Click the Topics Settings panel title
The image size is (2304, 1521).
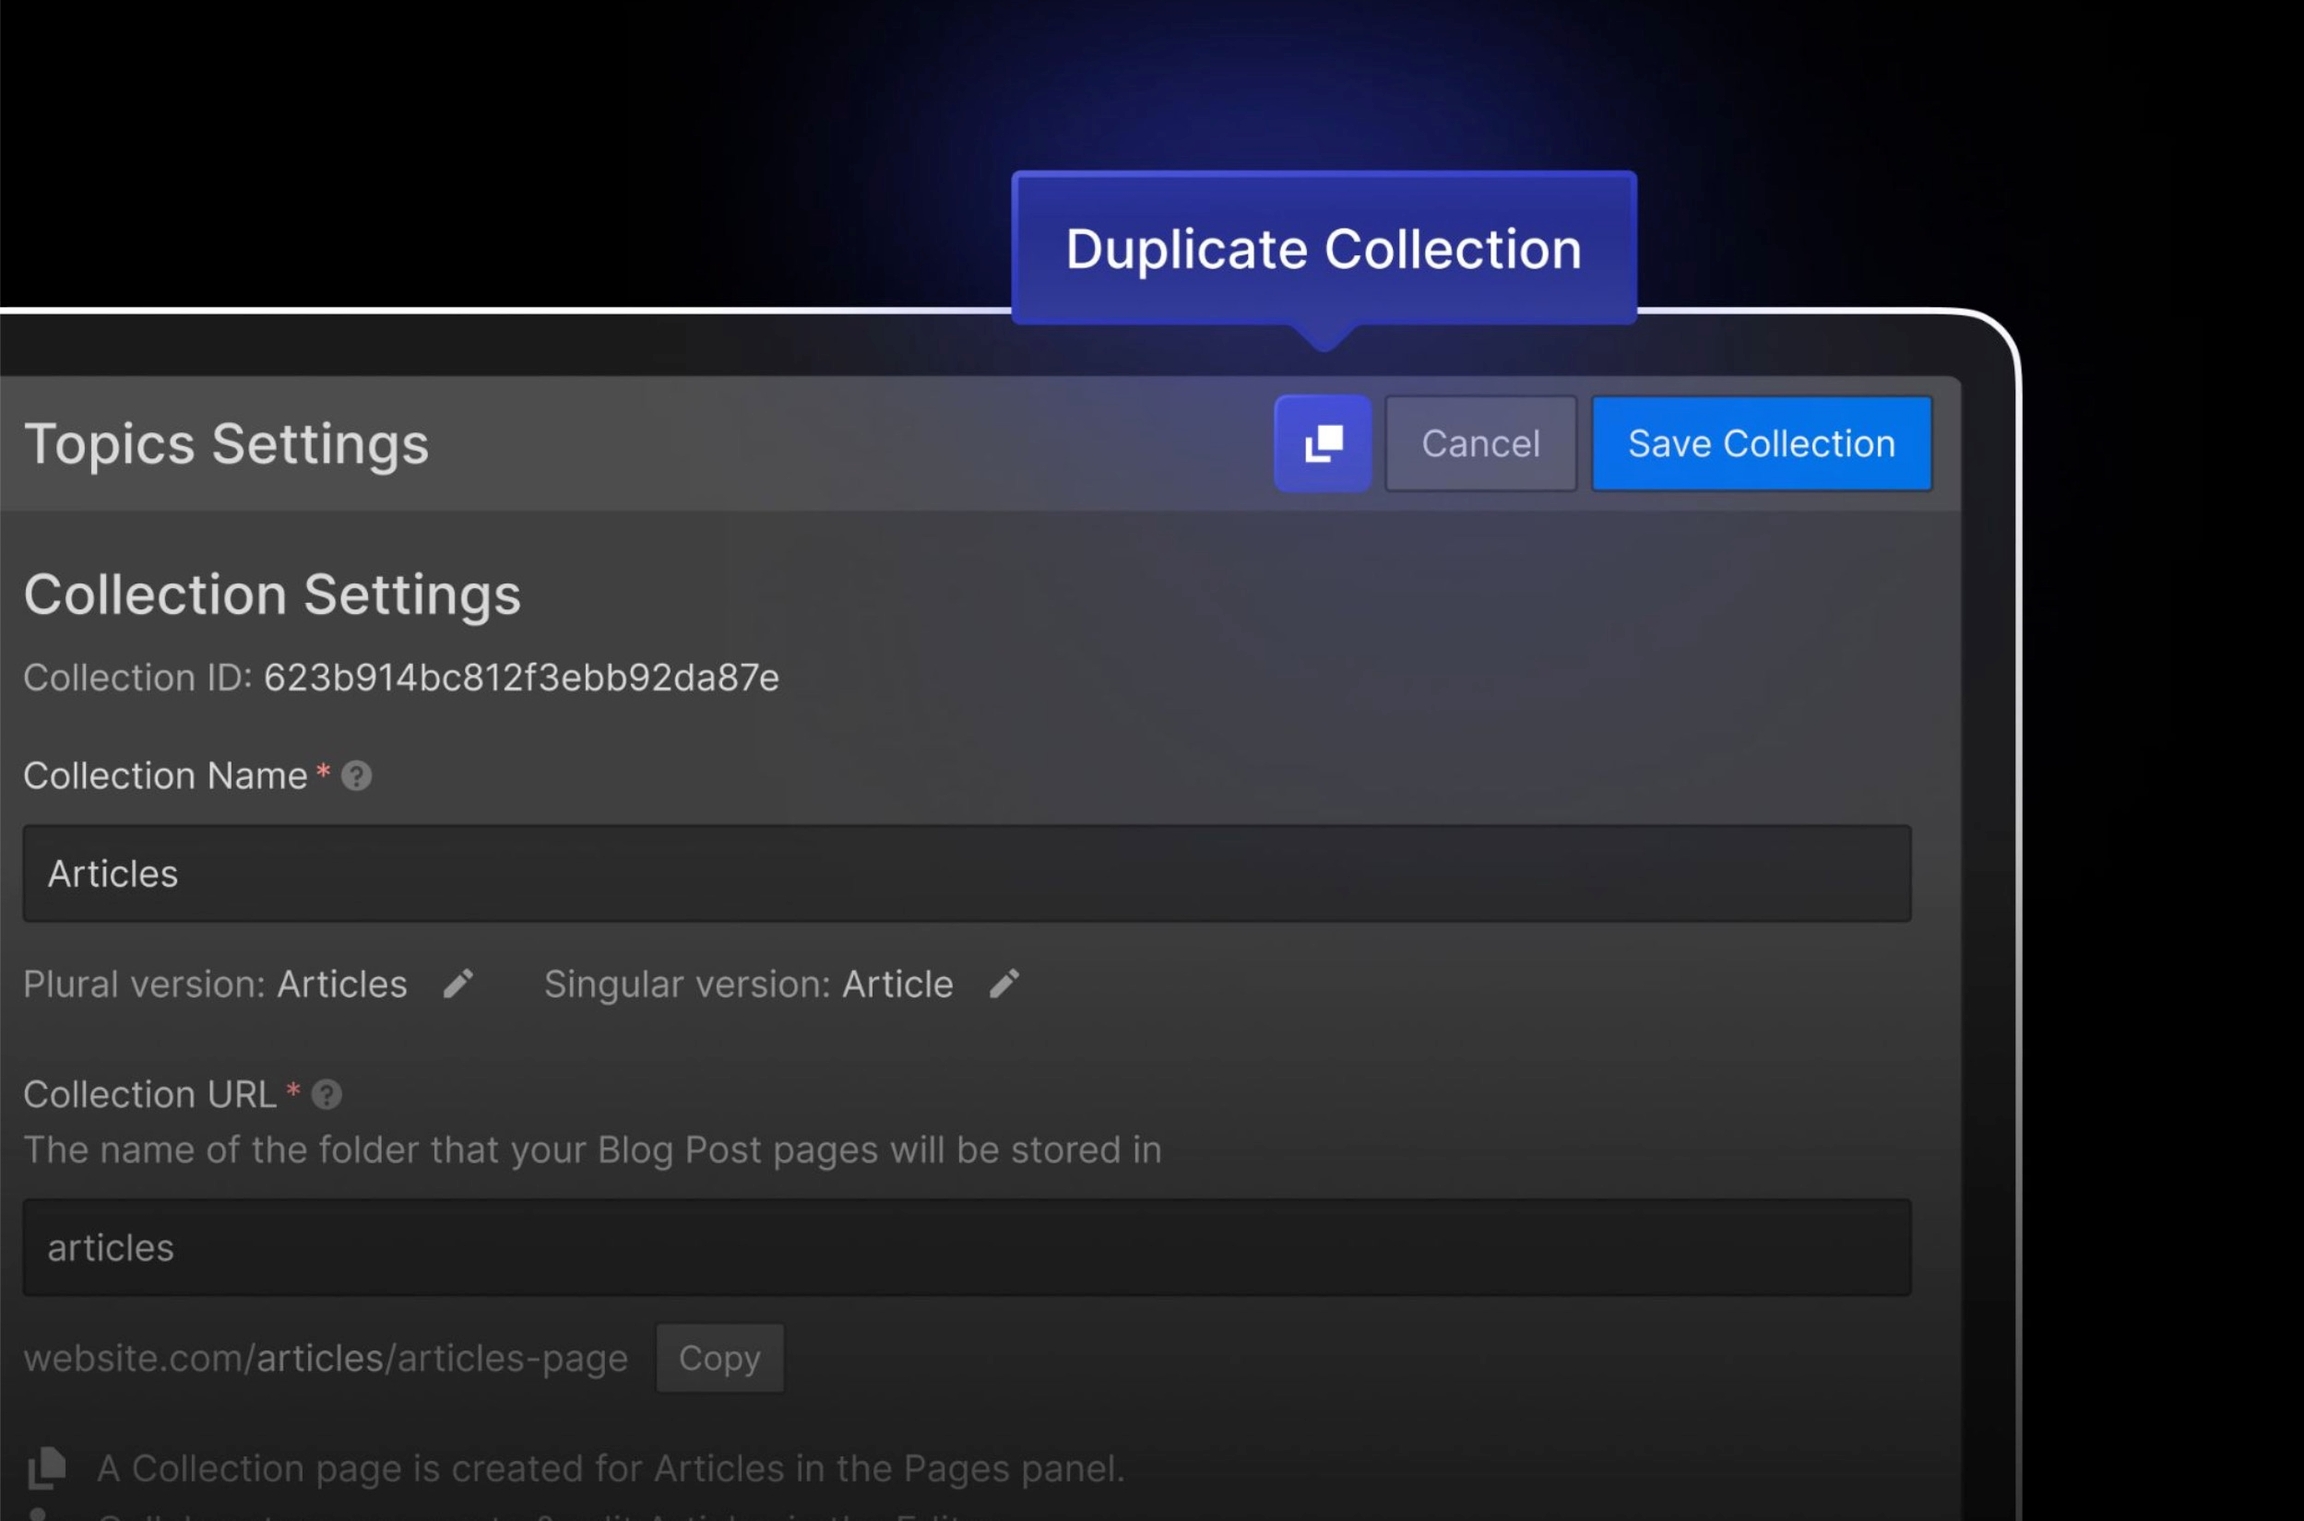(226, 443)
